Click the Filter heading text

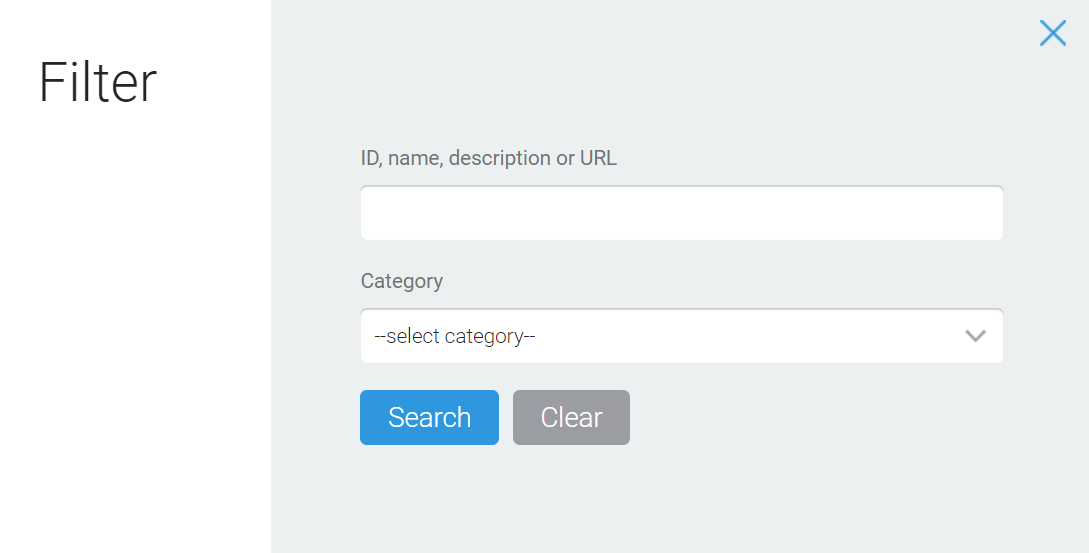98,83
